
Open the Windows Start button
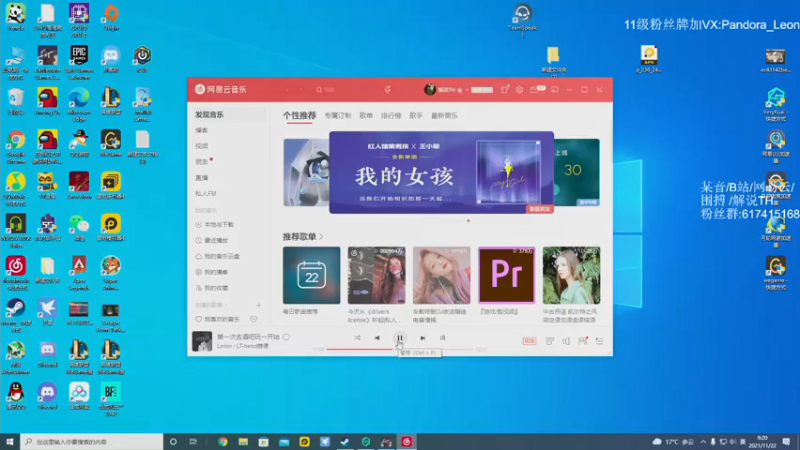point(10,441)
